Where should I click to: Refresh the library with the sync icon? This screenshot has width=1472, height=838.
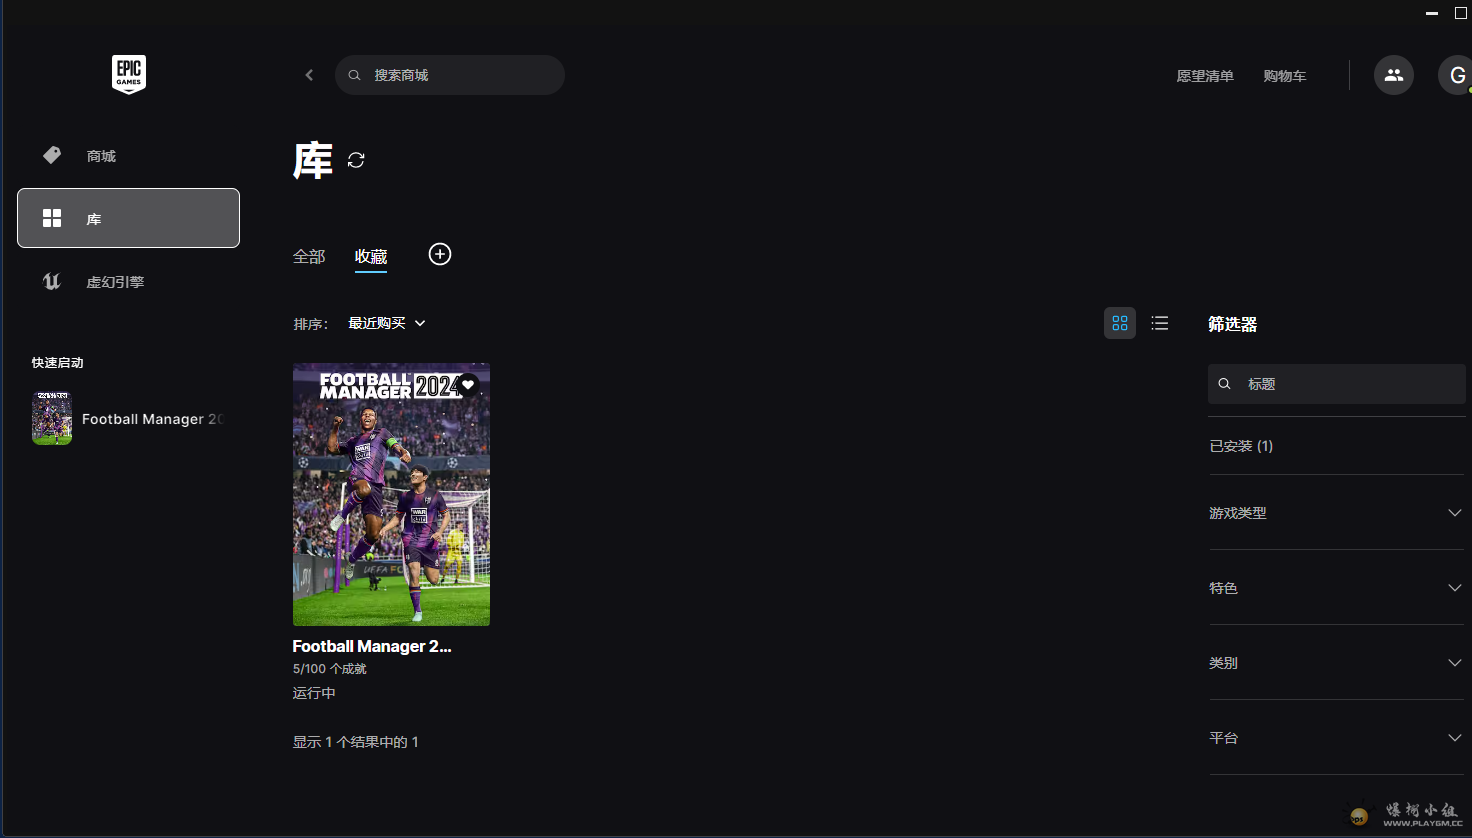coord(356,160)
